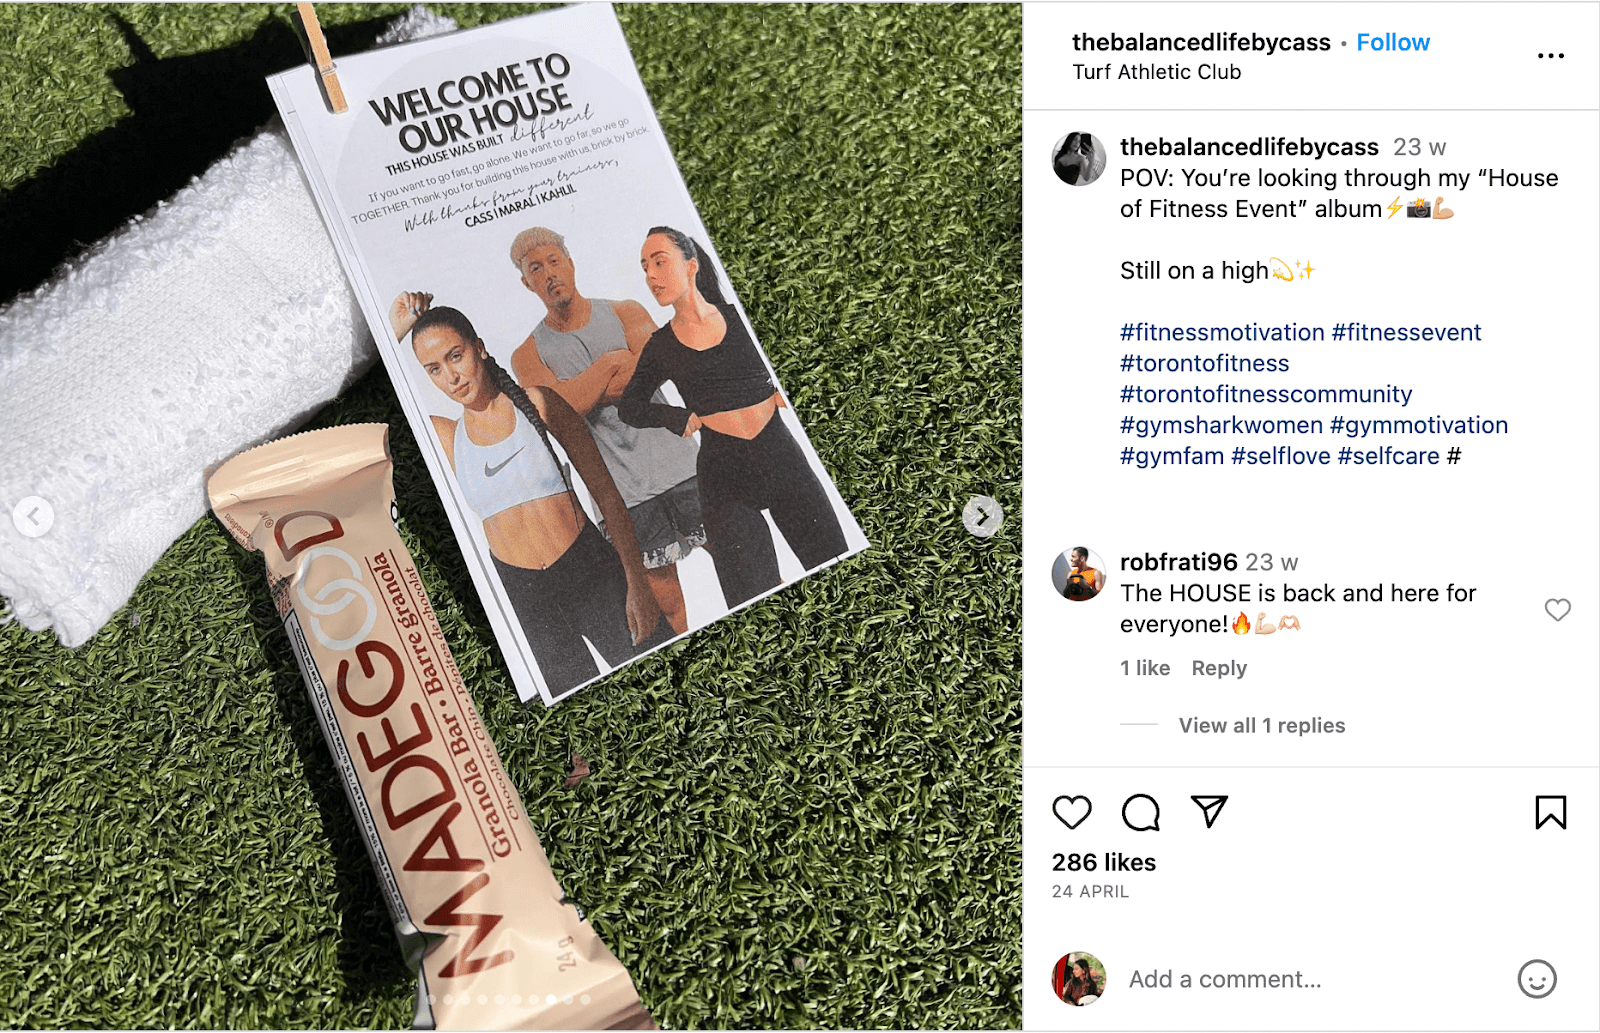Share post via paper plane icon
1600x1033 pixels.
pos(1209,811)
